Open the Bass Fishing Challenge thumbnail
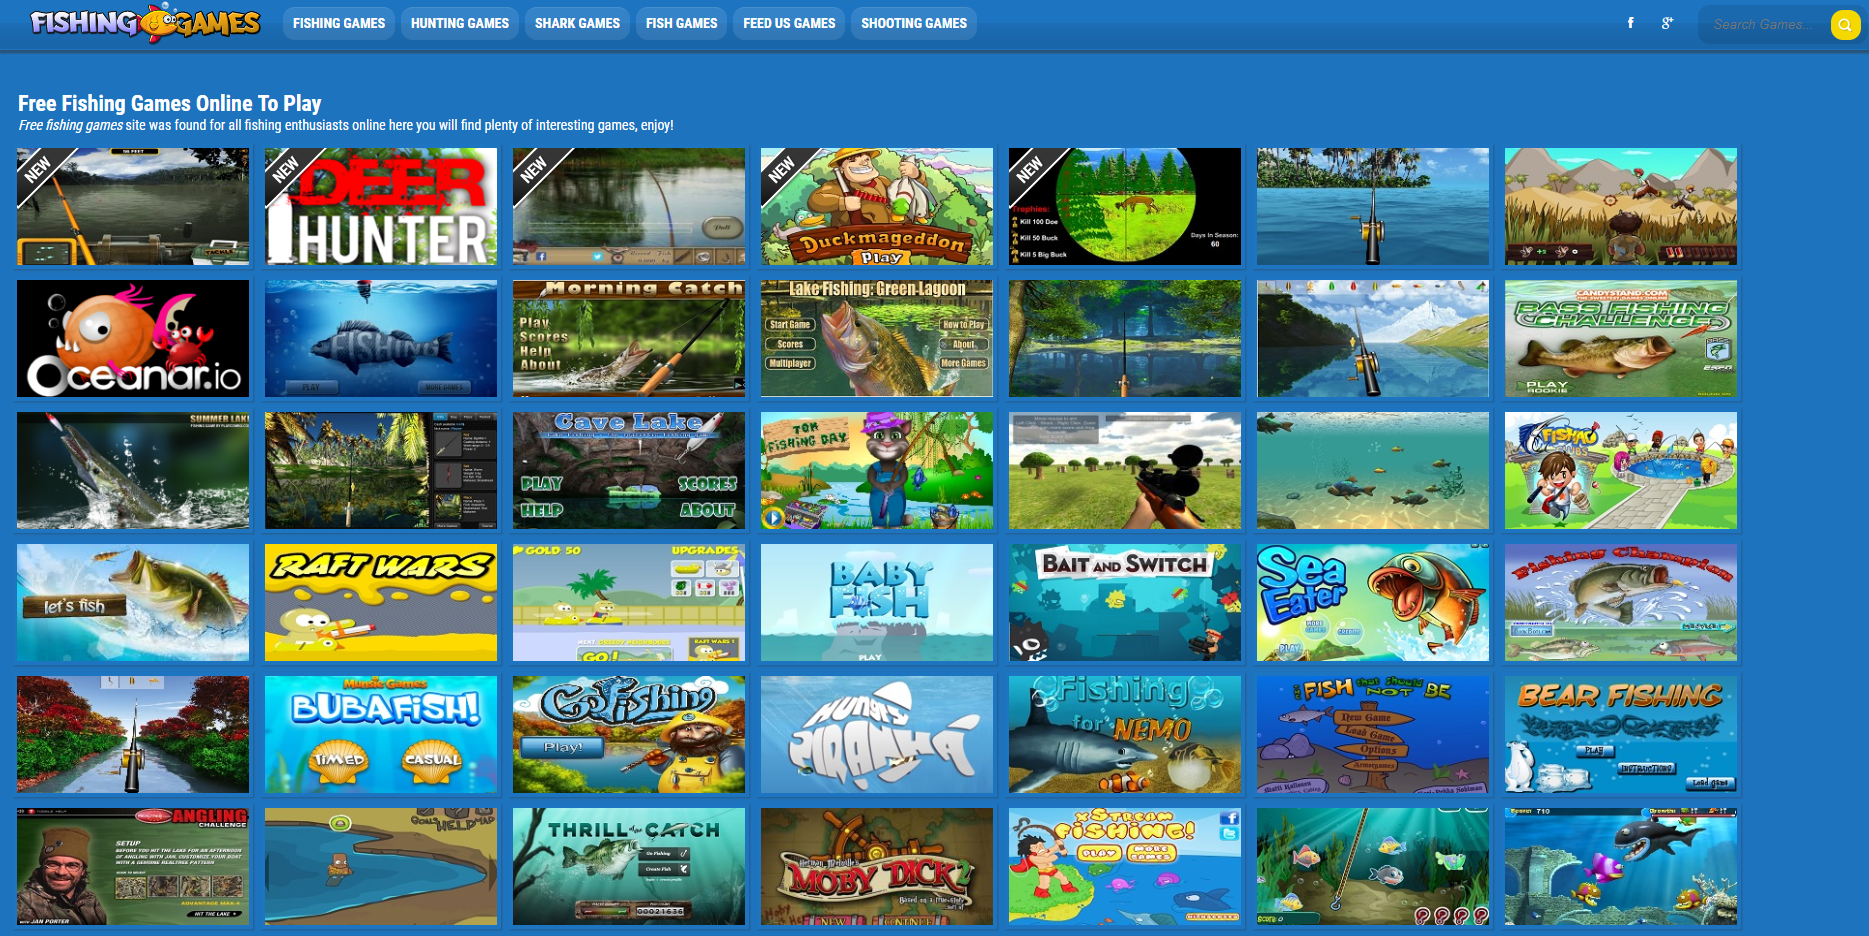 pyautogui.click(x=1621, y=339)
